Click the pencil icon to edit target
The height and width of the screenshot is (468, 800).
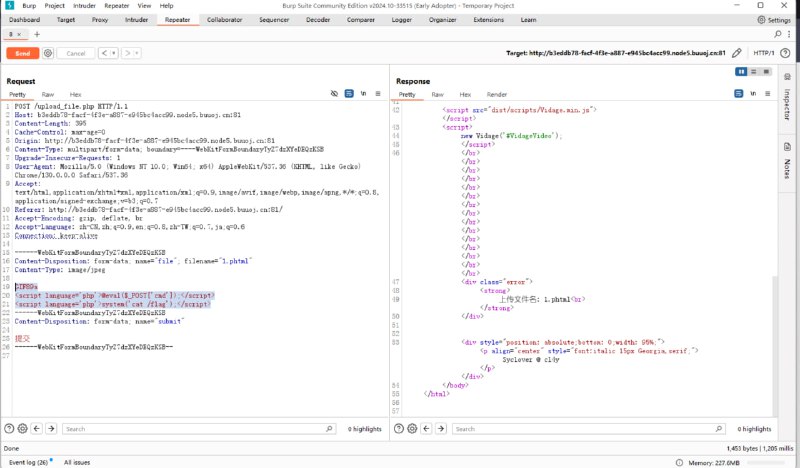coord(737,53)
